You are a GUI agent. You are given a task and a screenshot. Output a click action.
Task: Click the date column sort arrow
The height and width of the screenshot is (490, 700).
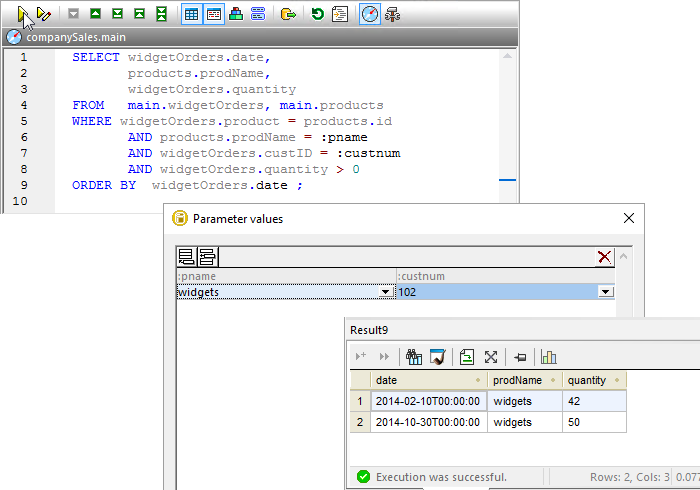pos(478,381)
